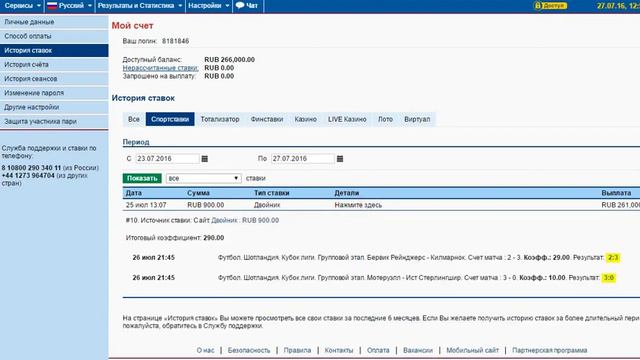Viewport: 640px width, 360px height.
Task: Switch to the Виртуал tab
Action: (417, 119)
